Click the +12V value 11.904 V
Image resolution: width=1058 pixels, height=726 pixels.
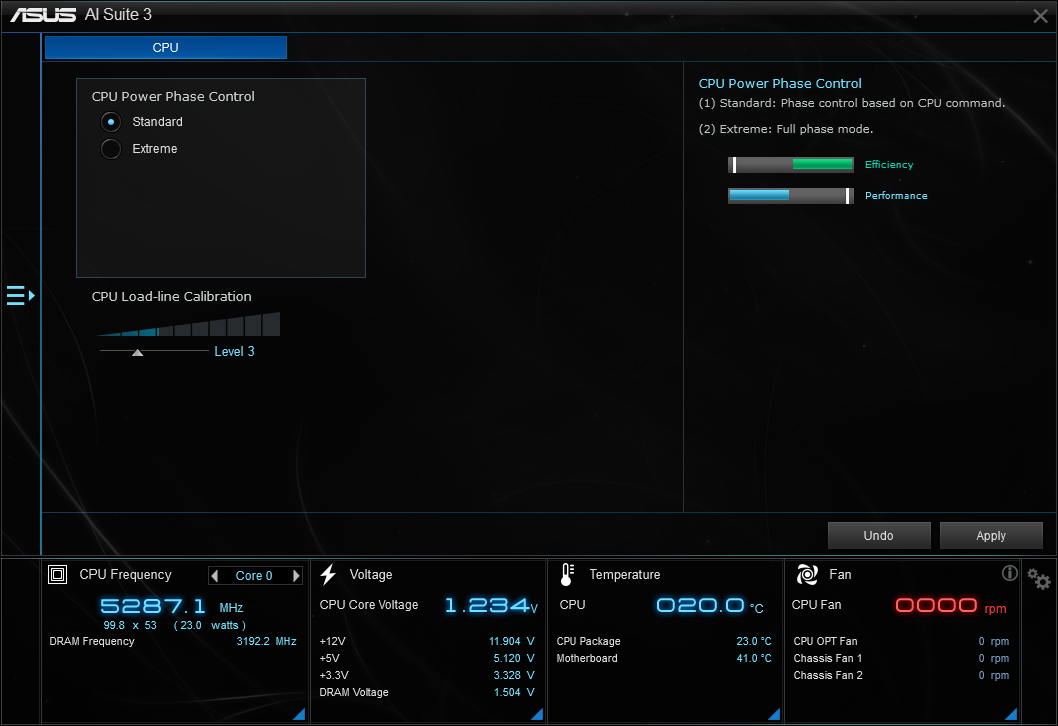point(511,641)
